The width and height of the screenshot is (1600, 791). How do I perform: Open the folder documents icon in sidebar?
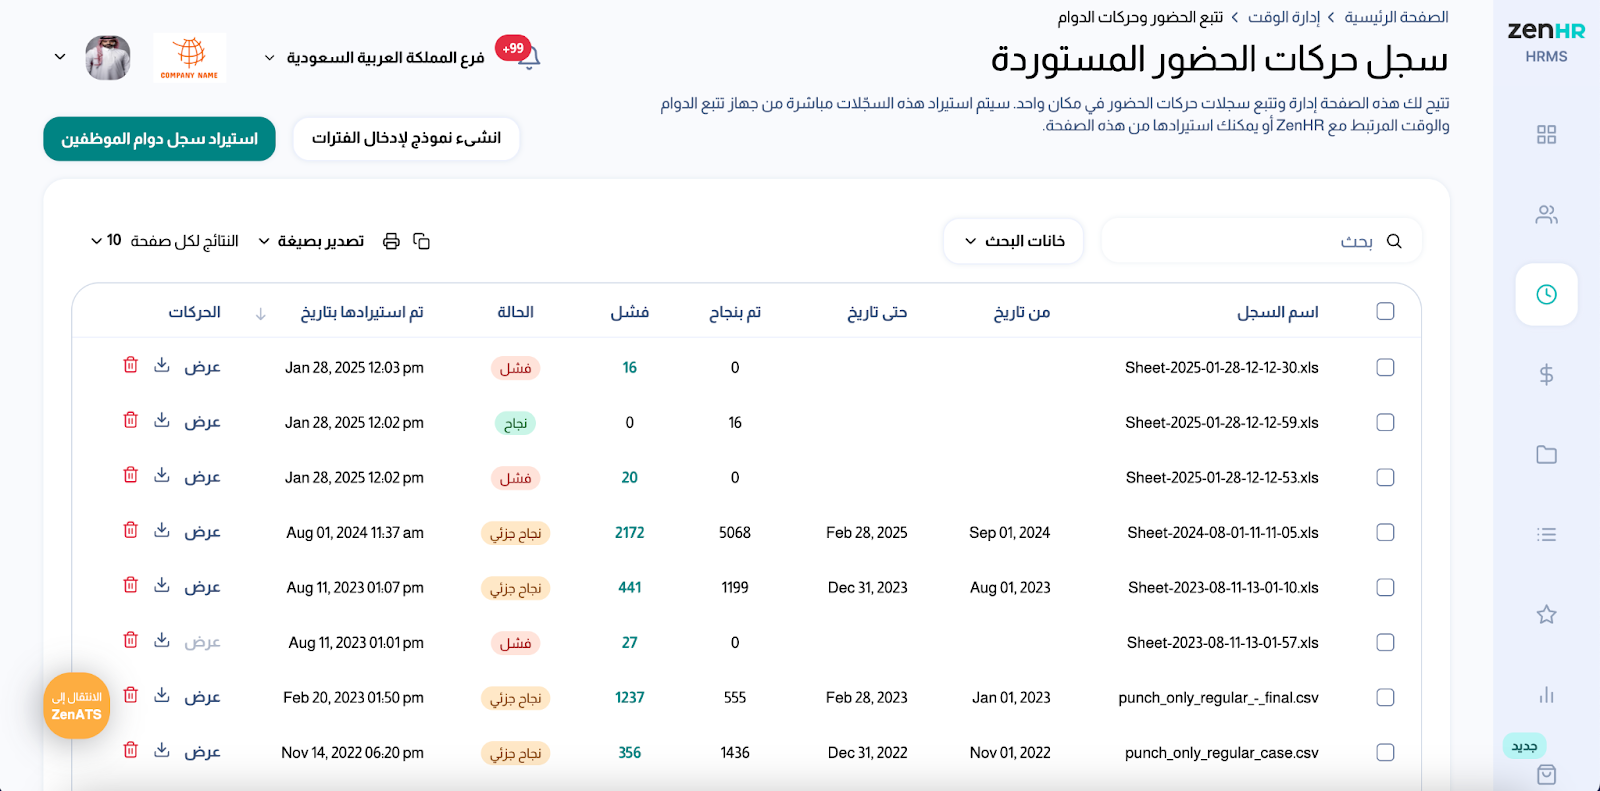(x=1546, y=454)
